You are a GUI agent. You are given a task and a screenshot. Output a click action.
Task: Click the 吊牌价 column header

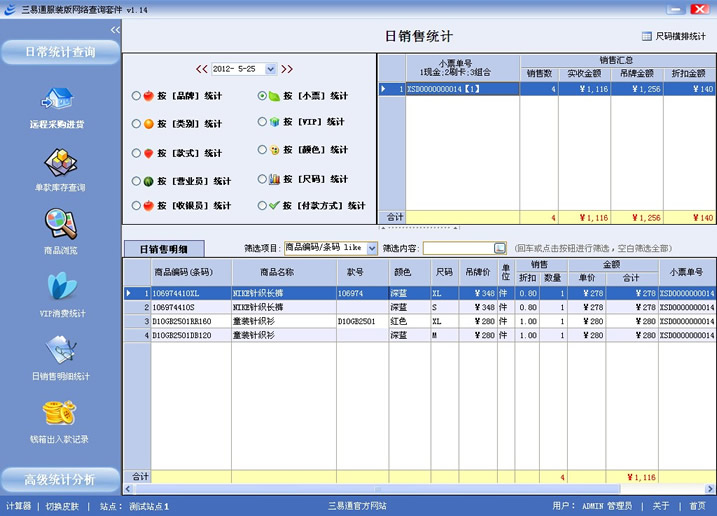(478, 272)
